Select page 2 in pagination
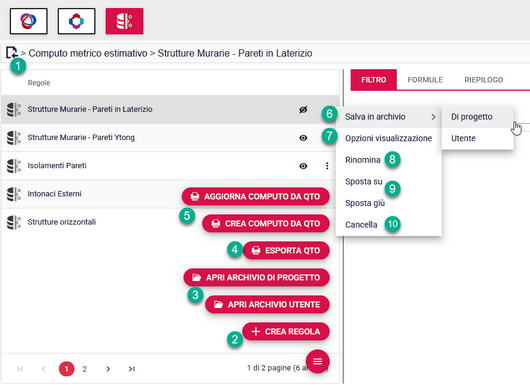The height and width of the screenshot is (385, 530). tap(85, 369)
